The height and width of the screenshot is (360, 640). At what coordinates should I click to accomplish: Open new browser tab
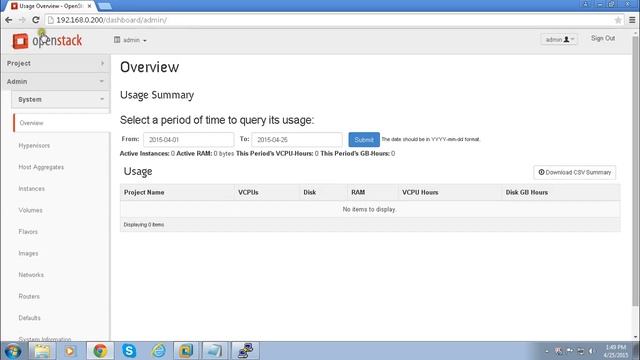tap(105, 6)
